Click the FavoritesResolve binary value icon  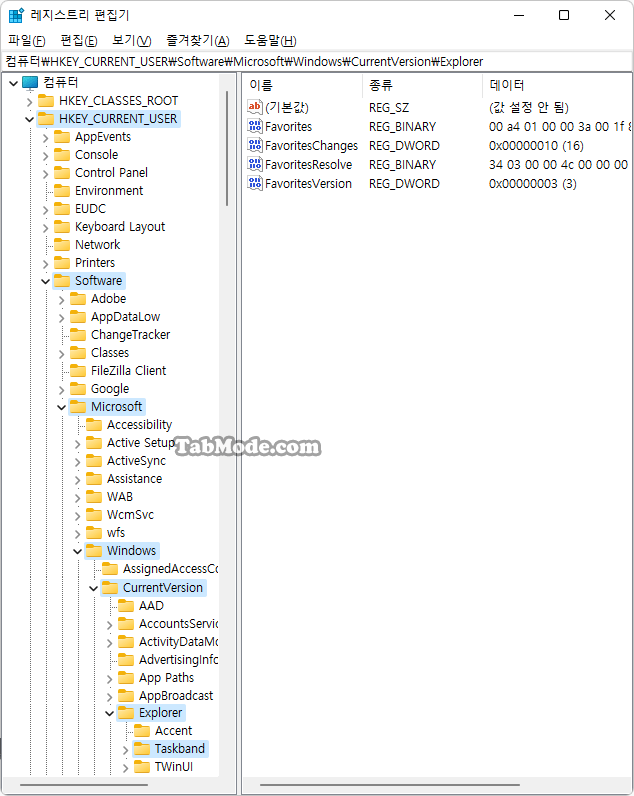(255, 164)
